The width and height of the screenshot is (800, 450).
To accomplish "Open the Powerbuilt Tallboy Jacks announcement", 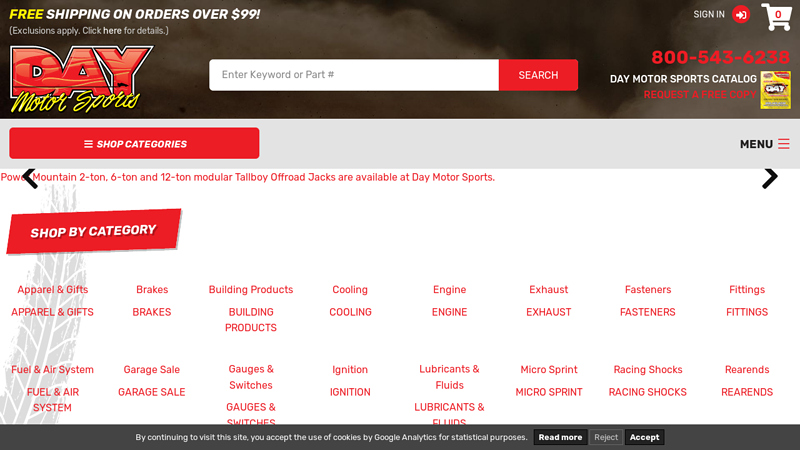I will click(247, 177).
